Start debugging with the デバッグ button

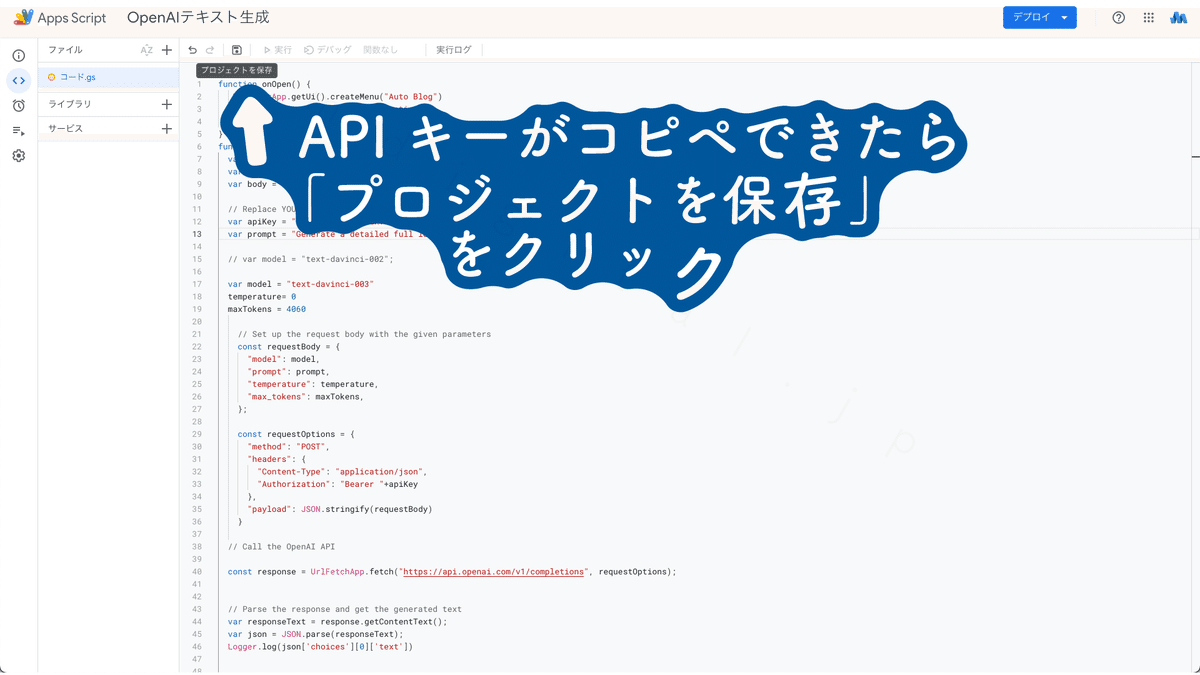tap(328, 50)
